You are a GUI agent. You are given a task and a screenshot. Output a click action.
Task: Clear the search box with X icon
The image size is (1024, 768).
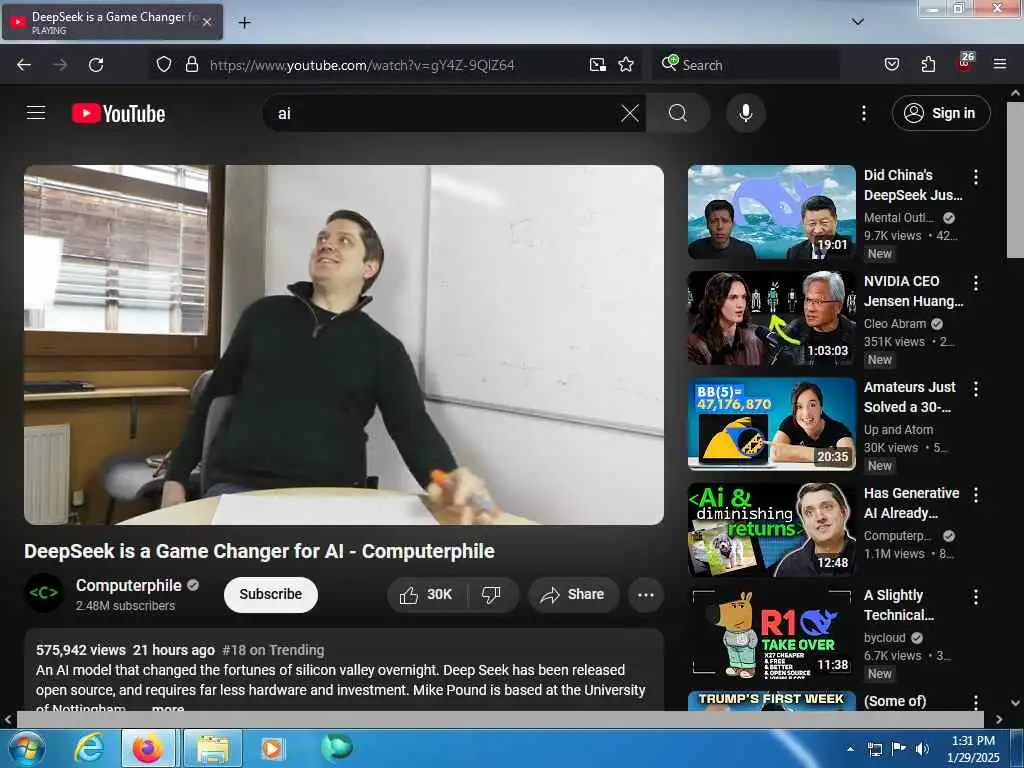630,113
